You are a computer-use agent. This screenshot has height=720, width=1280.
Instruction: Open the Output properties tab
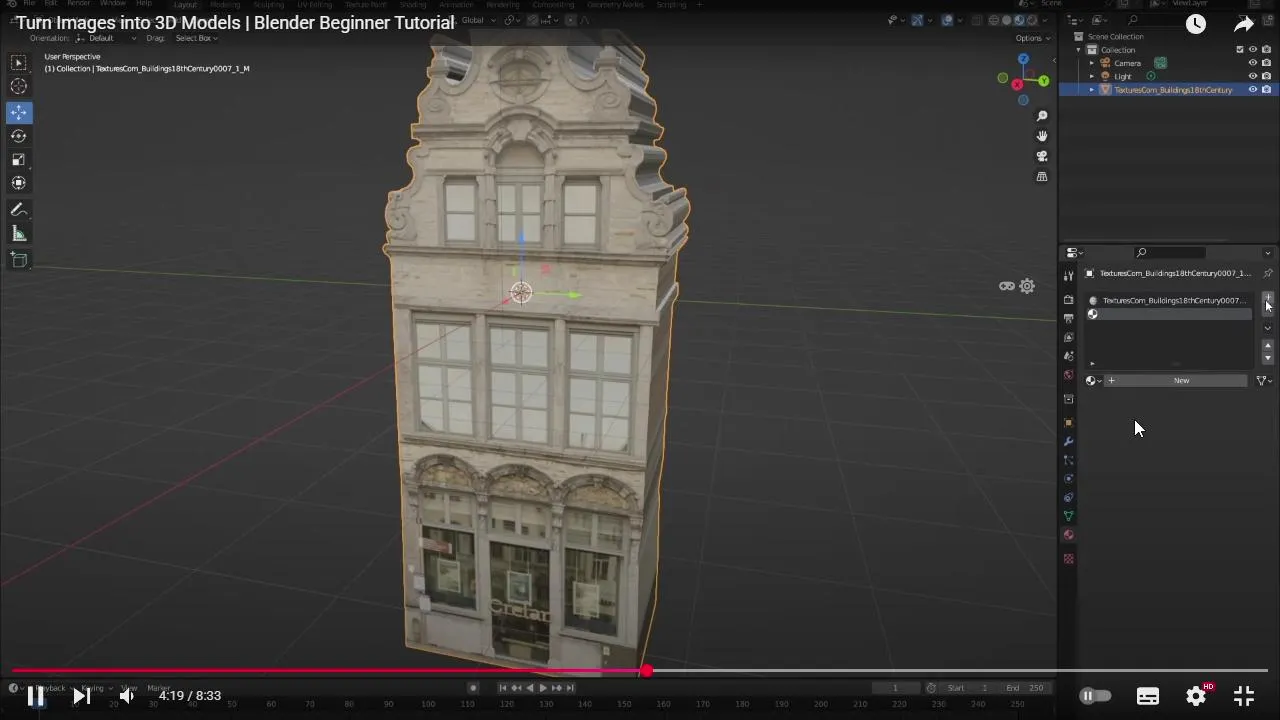click(x=1068, y=318)
